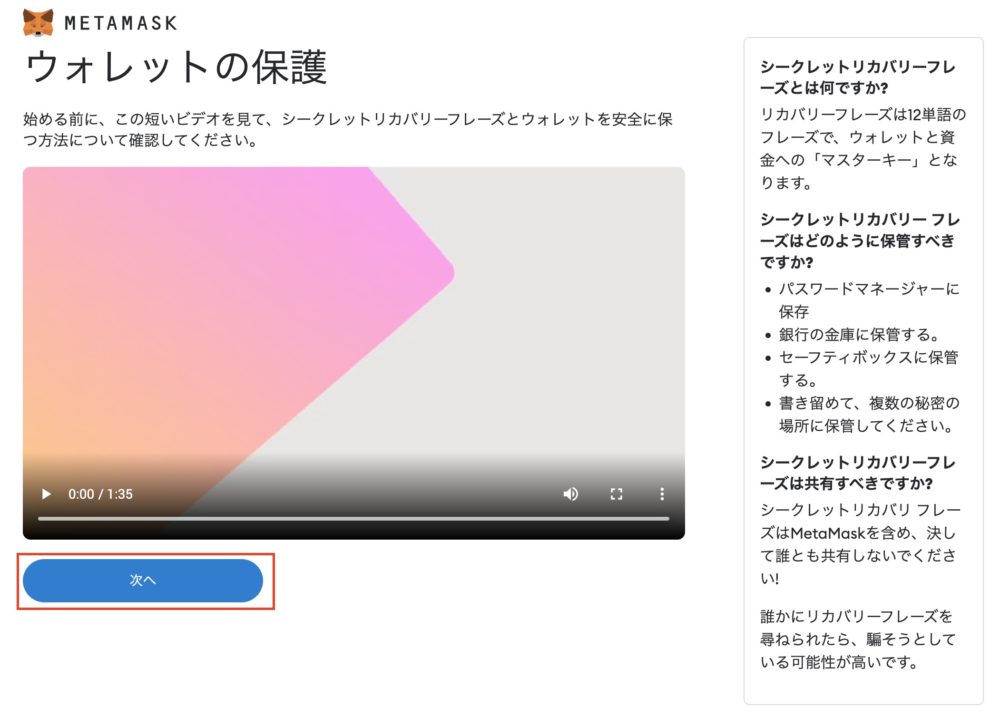Click the video progress bar
Viewport: 1000px width, 716px height.
click(x=353, y=519)
